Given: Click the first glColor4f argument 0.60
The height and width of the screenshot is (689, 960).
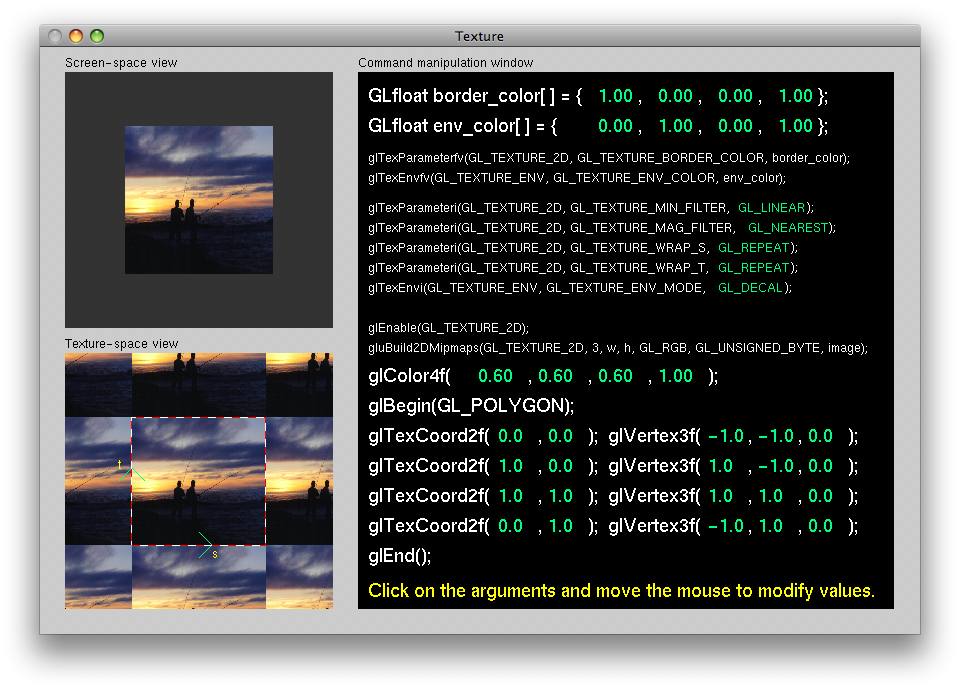Looking at the screenshot, I should click(495, 376).
